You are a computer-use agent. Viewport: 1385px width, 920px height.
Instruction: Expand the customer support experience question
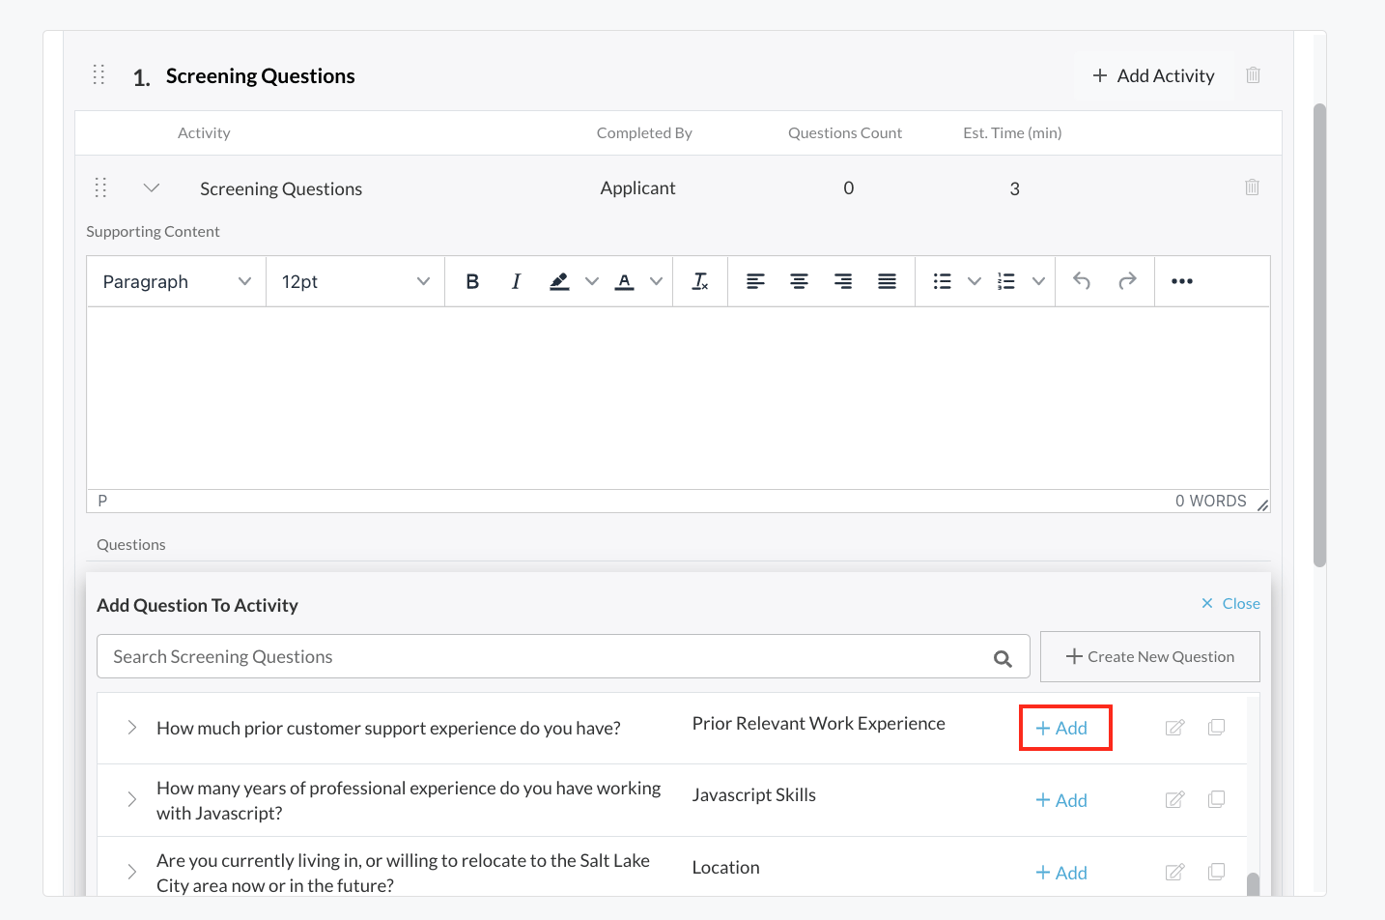tap(131, 728)
